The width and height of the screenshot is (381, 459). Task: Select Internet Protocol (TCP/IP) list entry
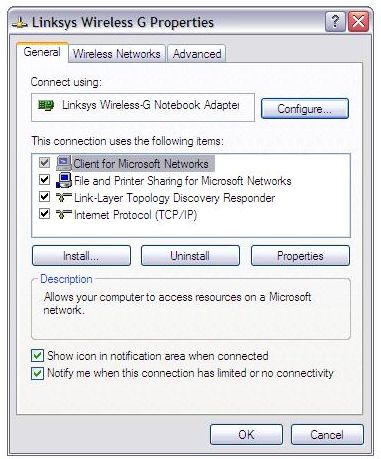point(135,215)
